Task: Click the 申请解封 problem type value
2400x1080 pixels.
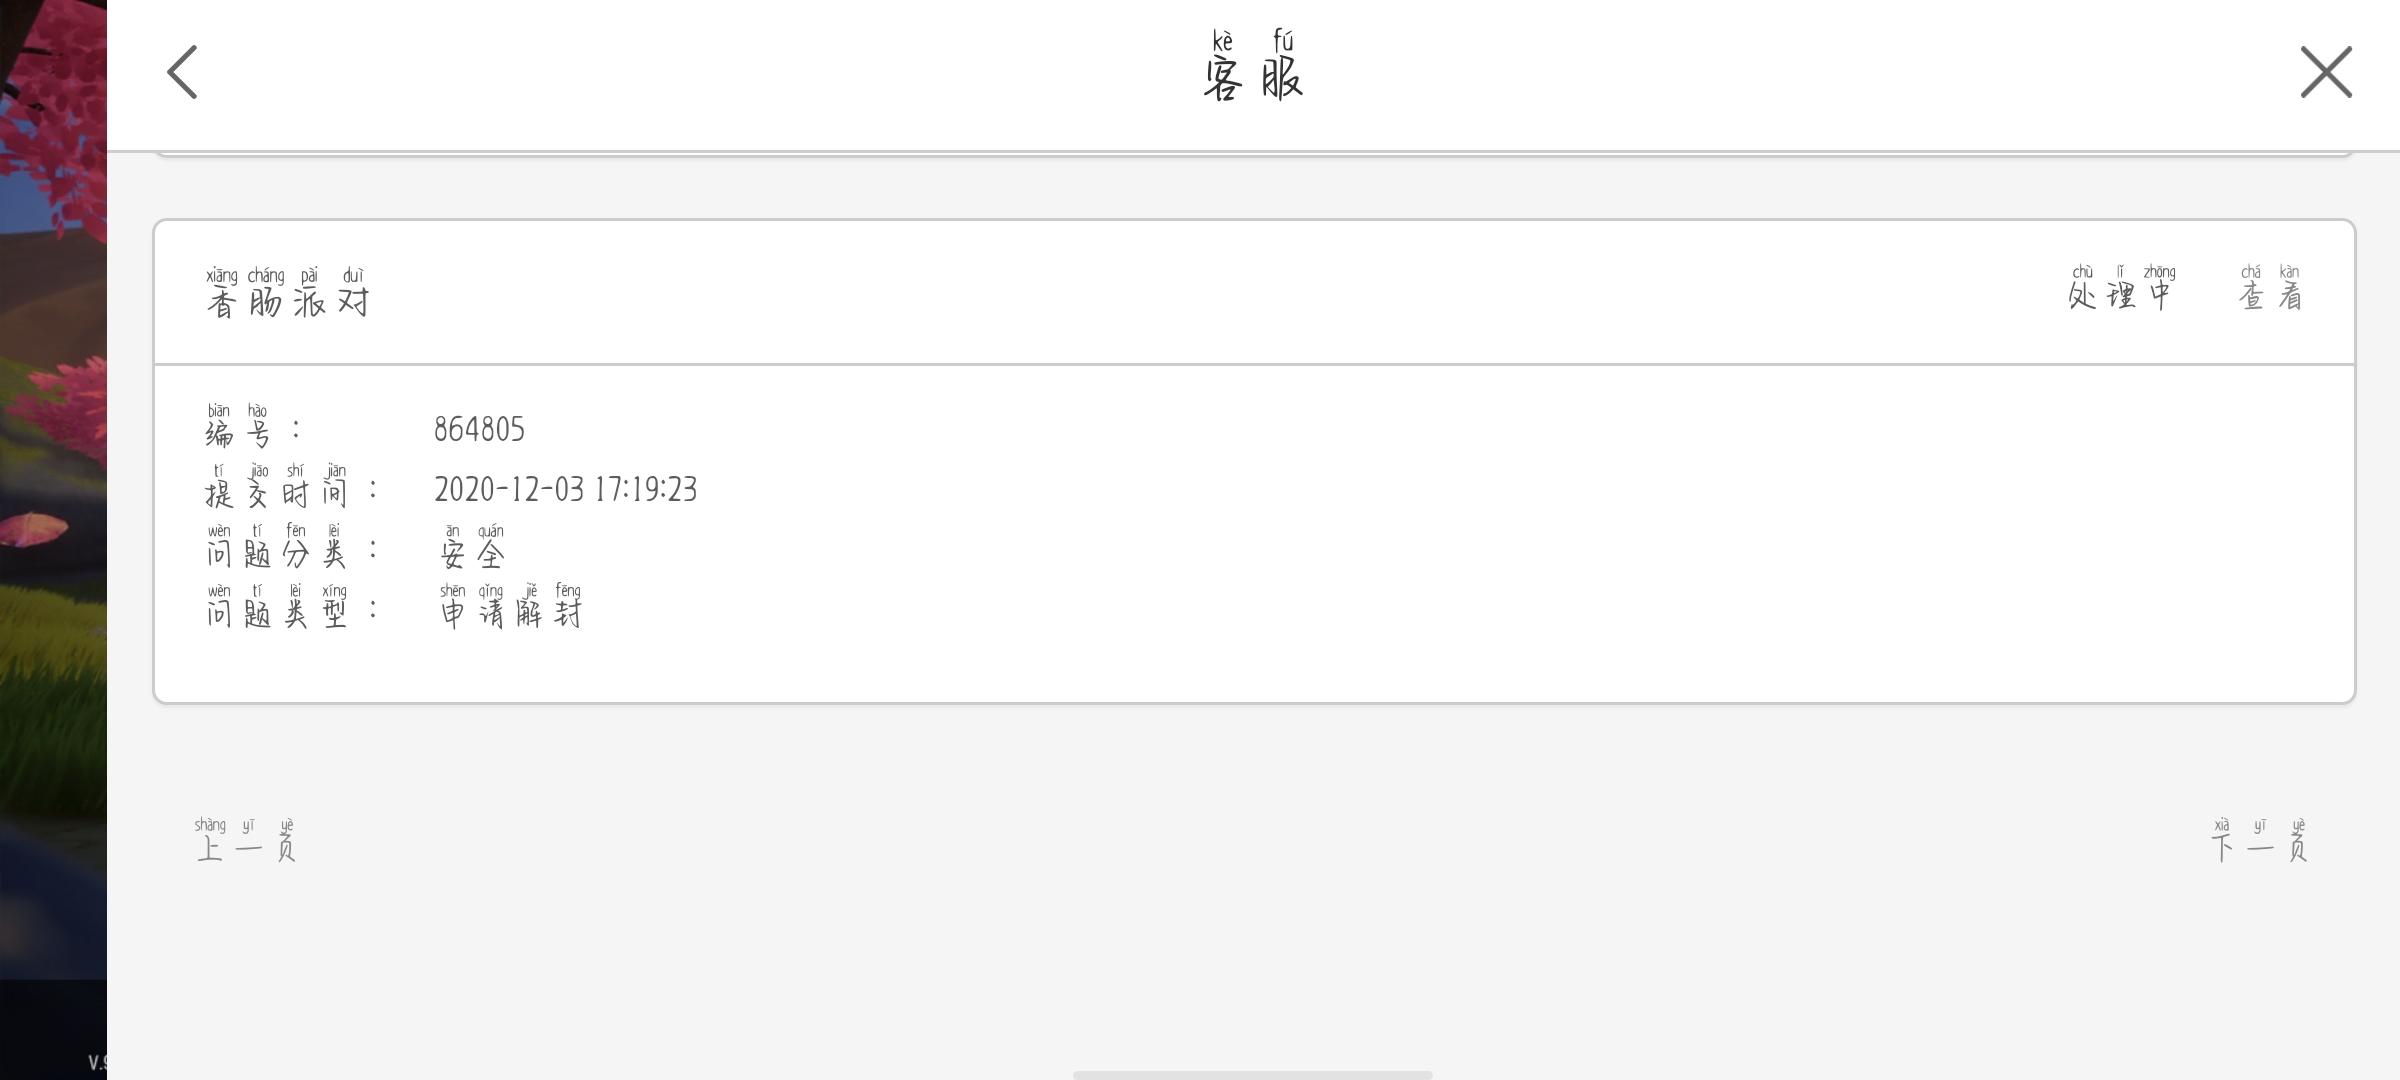Action: (511, 606)
